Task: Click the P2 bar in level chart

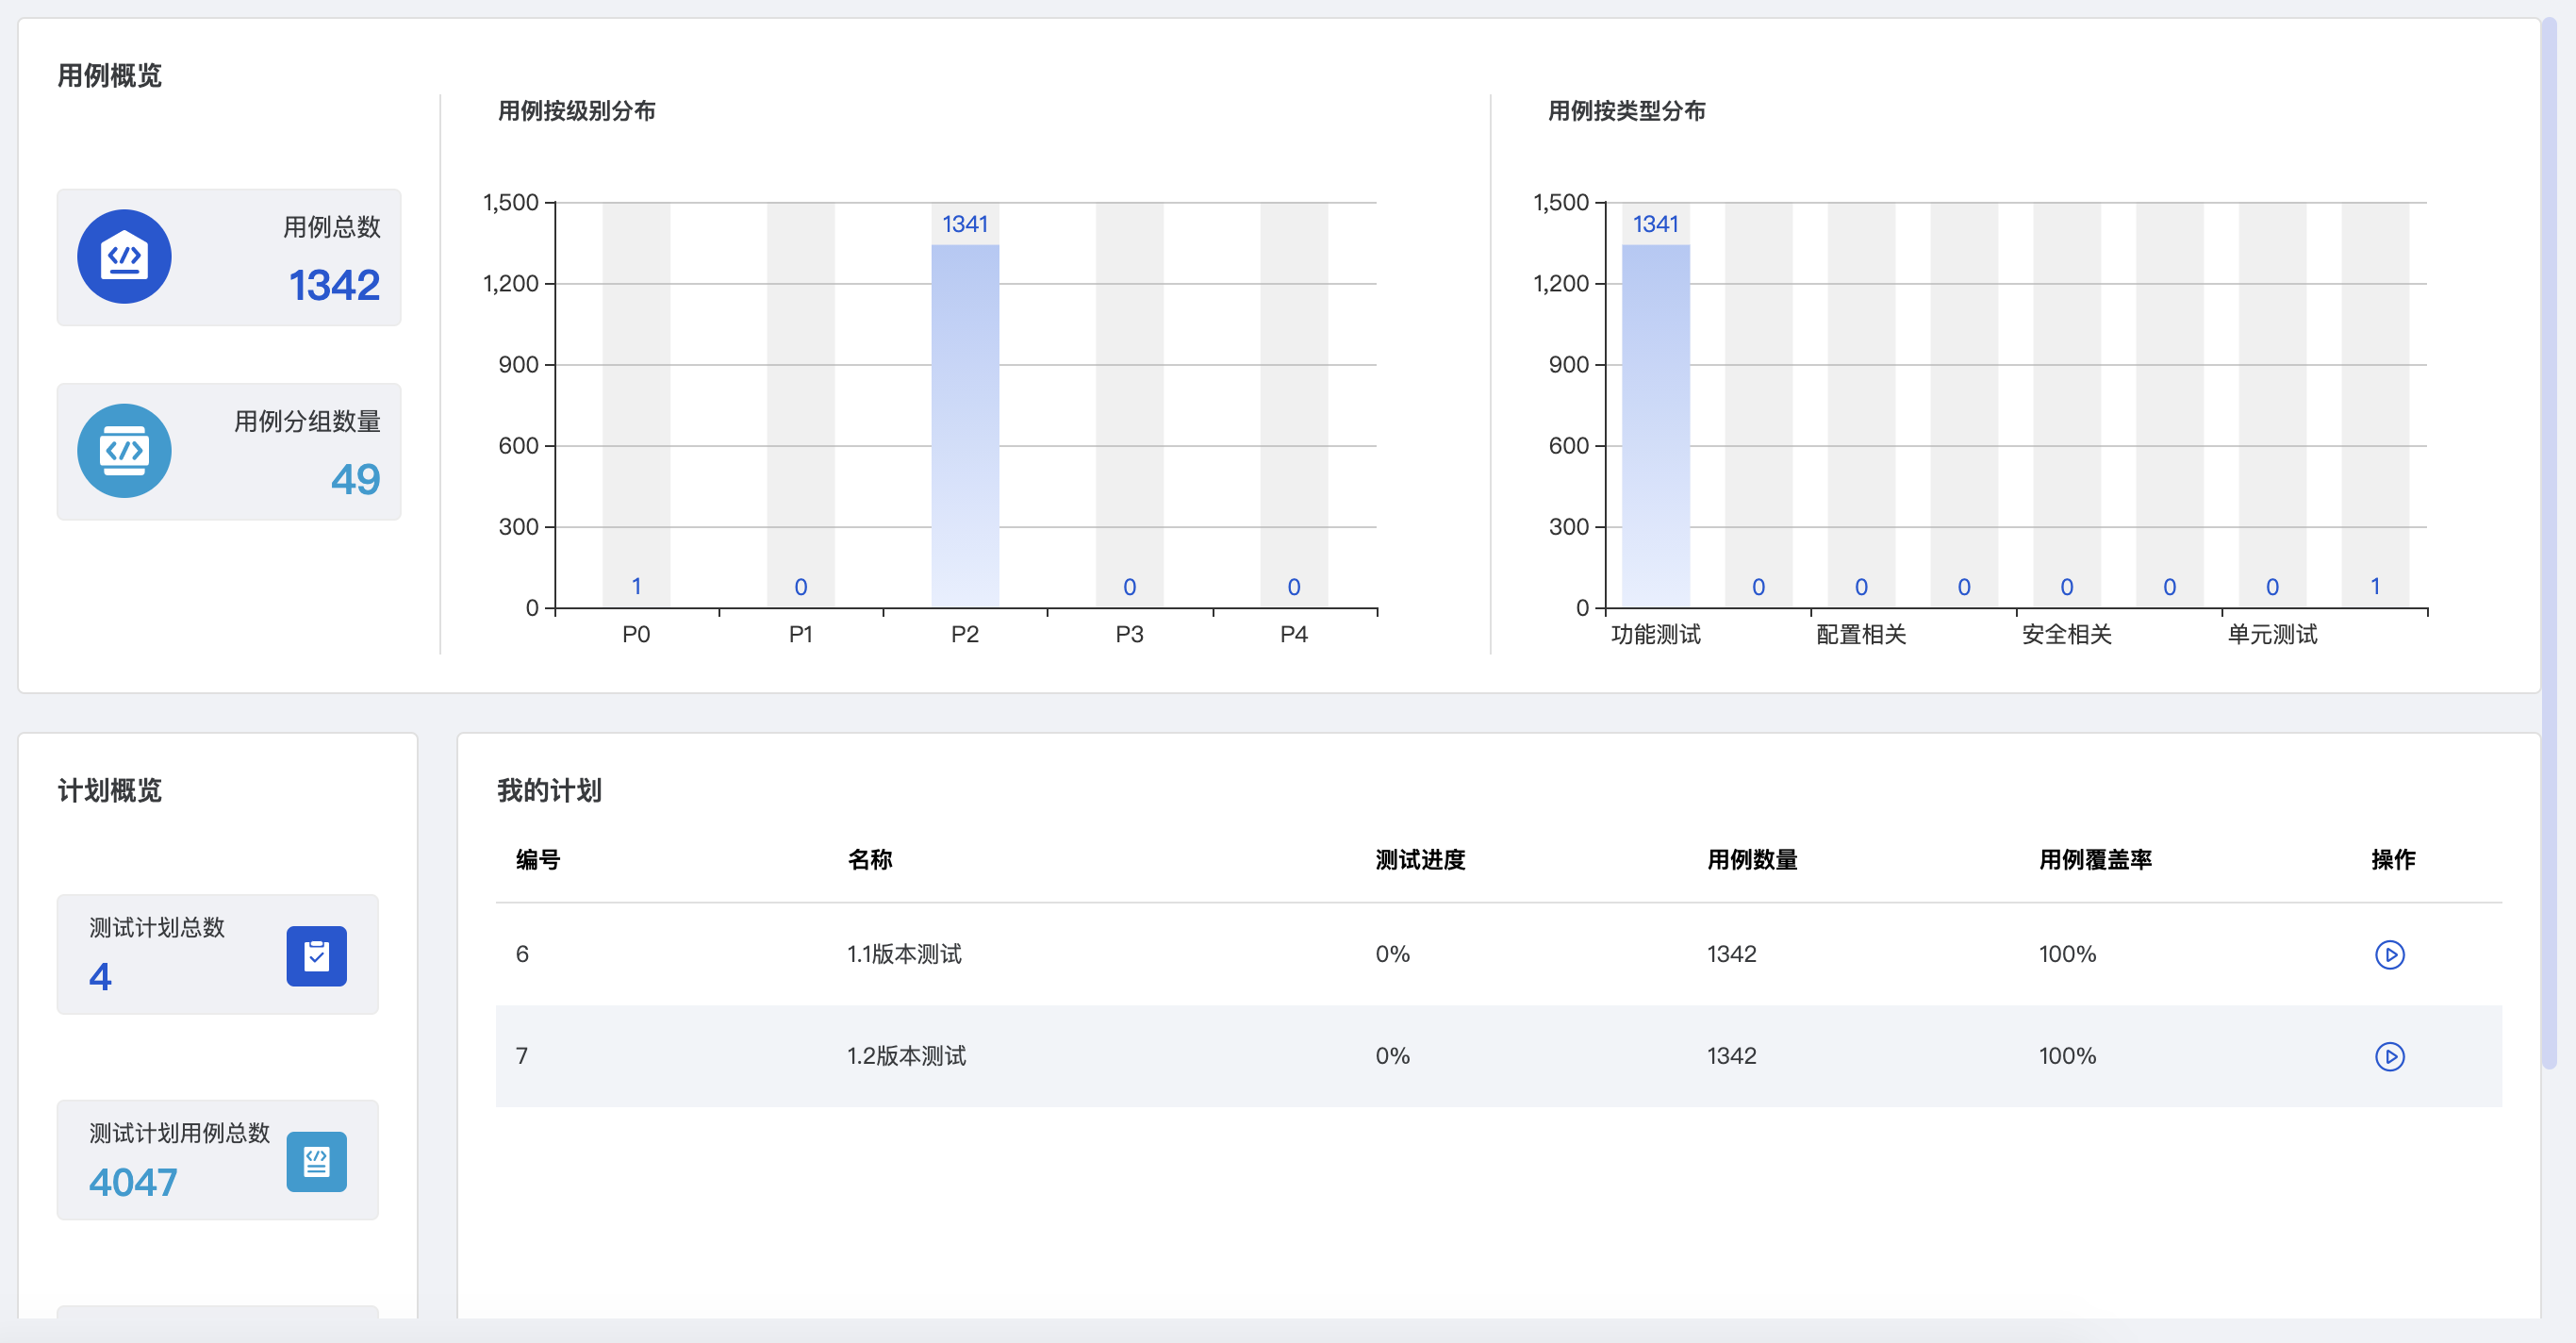Action: (964, 425)
